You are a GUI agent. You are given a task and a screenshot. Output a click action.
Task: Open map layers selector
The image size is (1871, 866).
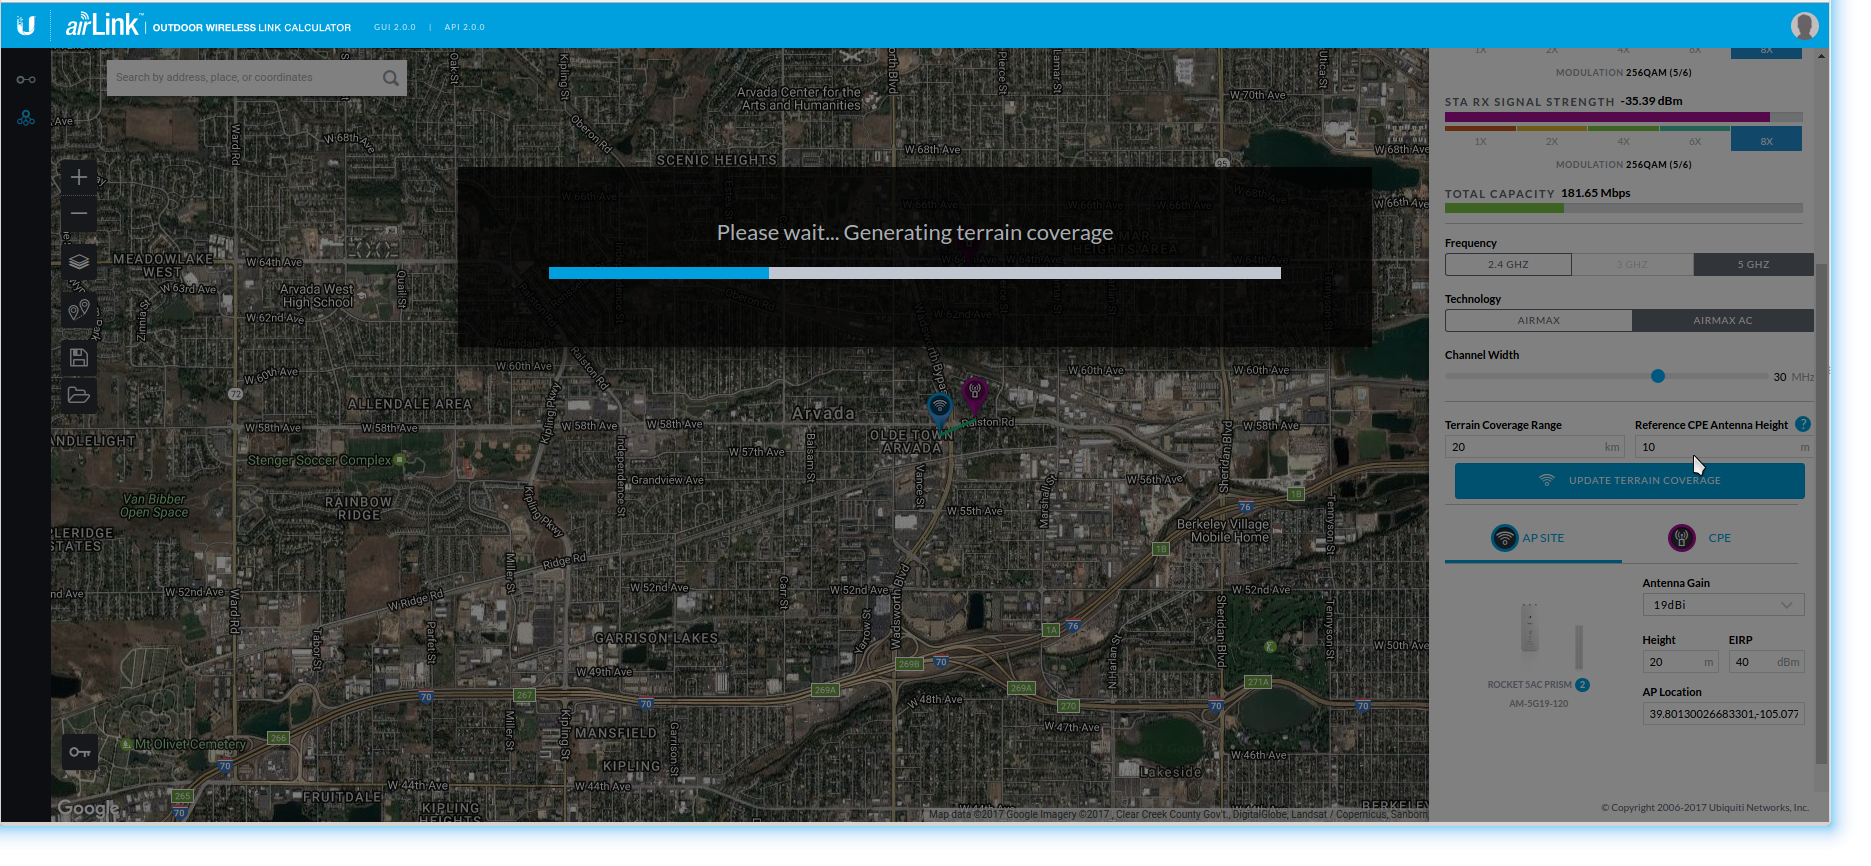coord(79,262)
